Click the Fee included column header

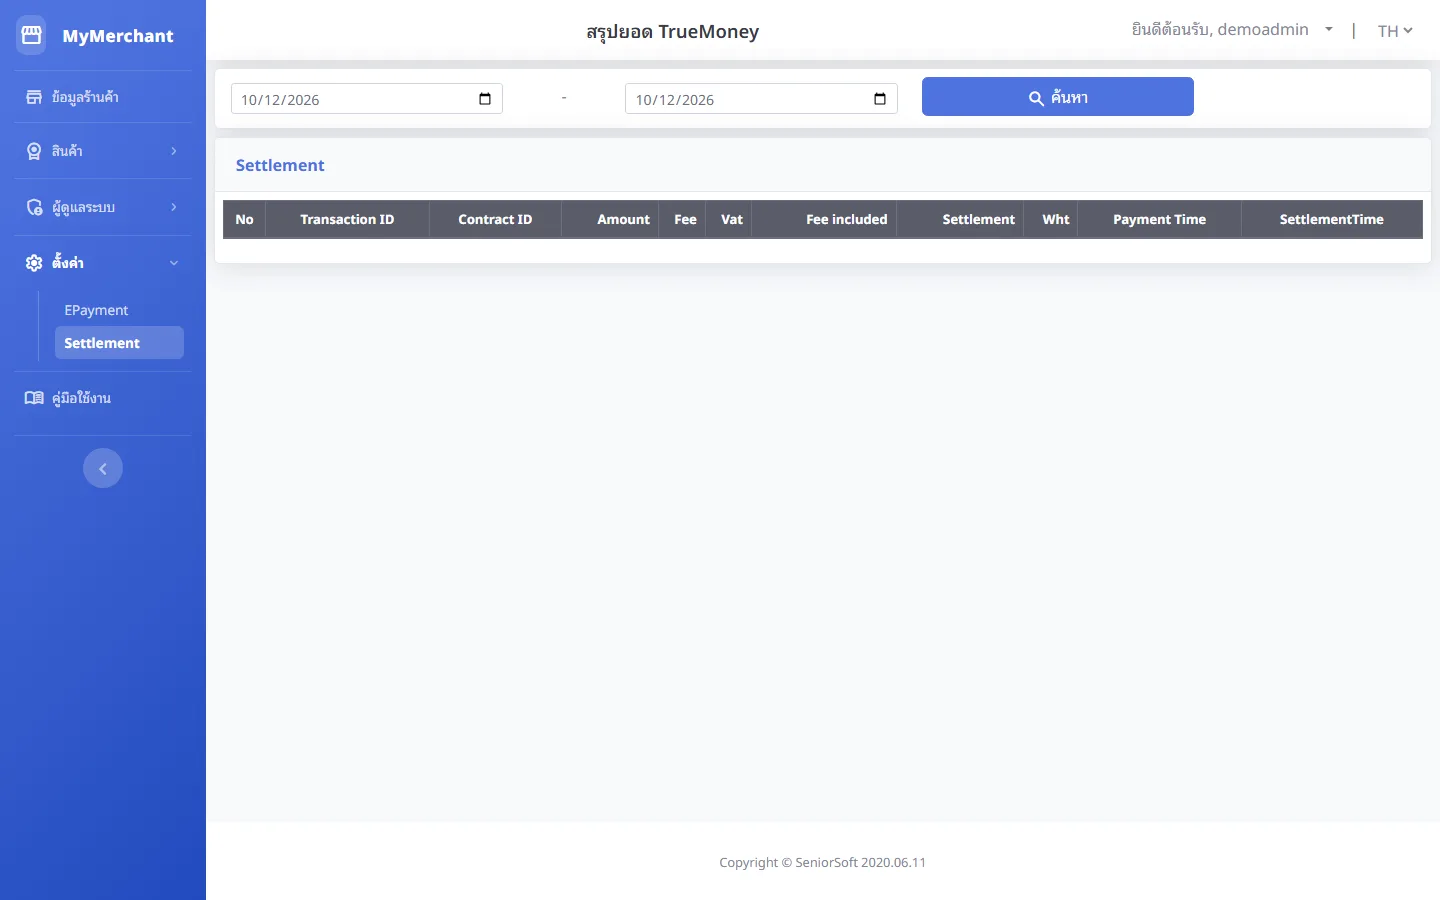point(825,219)
